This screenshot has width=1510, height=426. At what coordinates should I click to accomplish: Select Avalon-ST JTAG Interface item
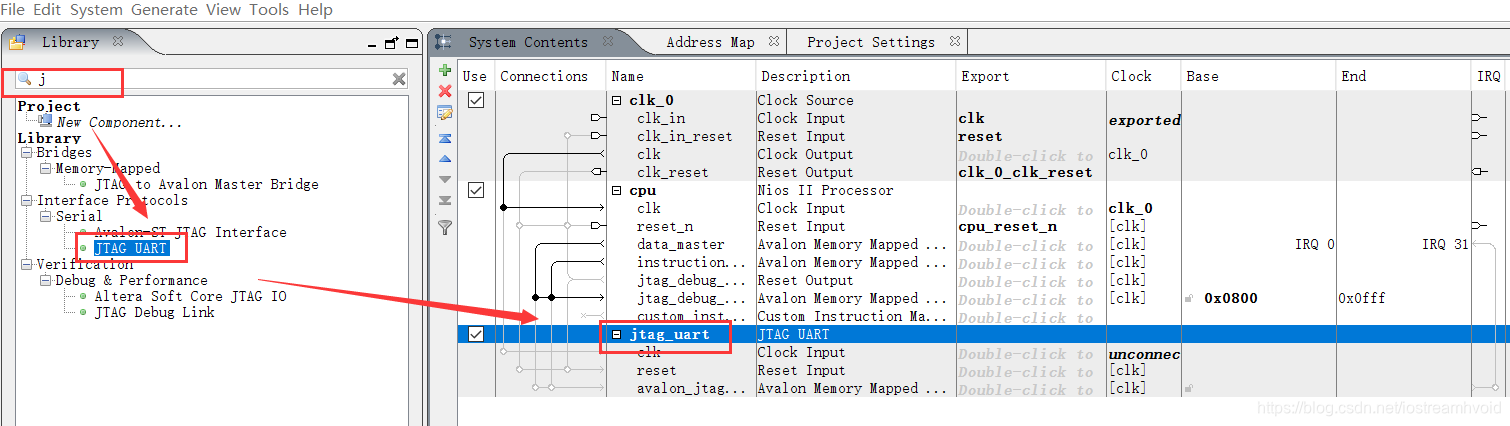coord(190,232)
